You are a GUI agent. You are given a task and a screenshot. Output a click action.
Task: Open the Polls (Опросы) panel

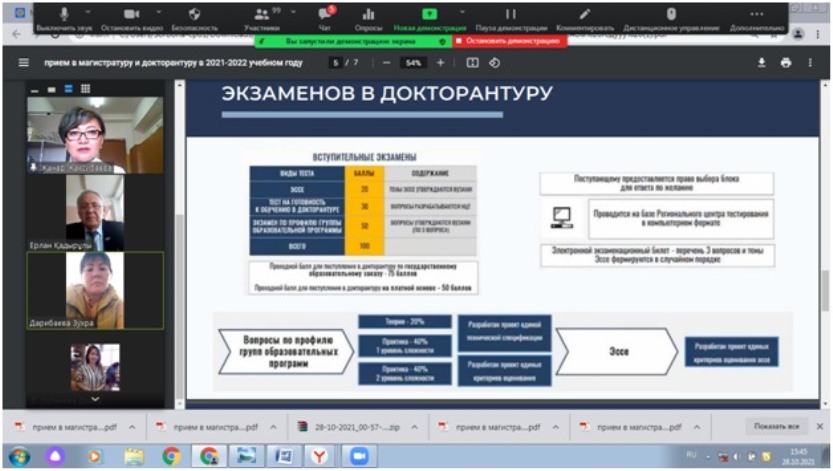coord(370,15)
